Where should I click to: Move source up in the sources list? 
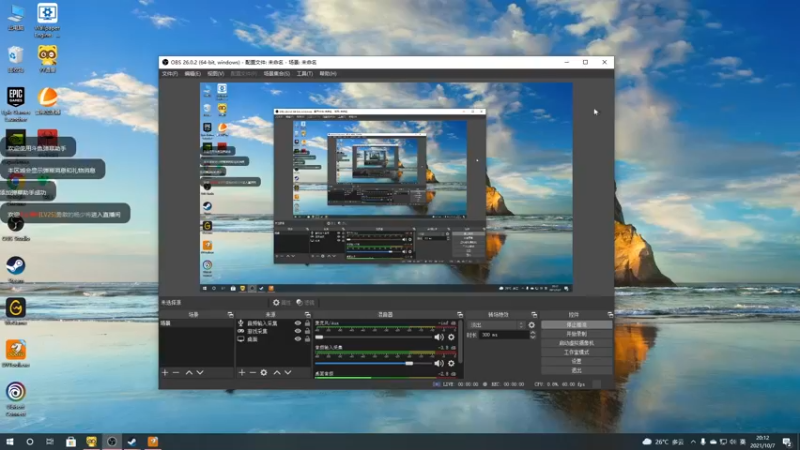pos(277,373)
